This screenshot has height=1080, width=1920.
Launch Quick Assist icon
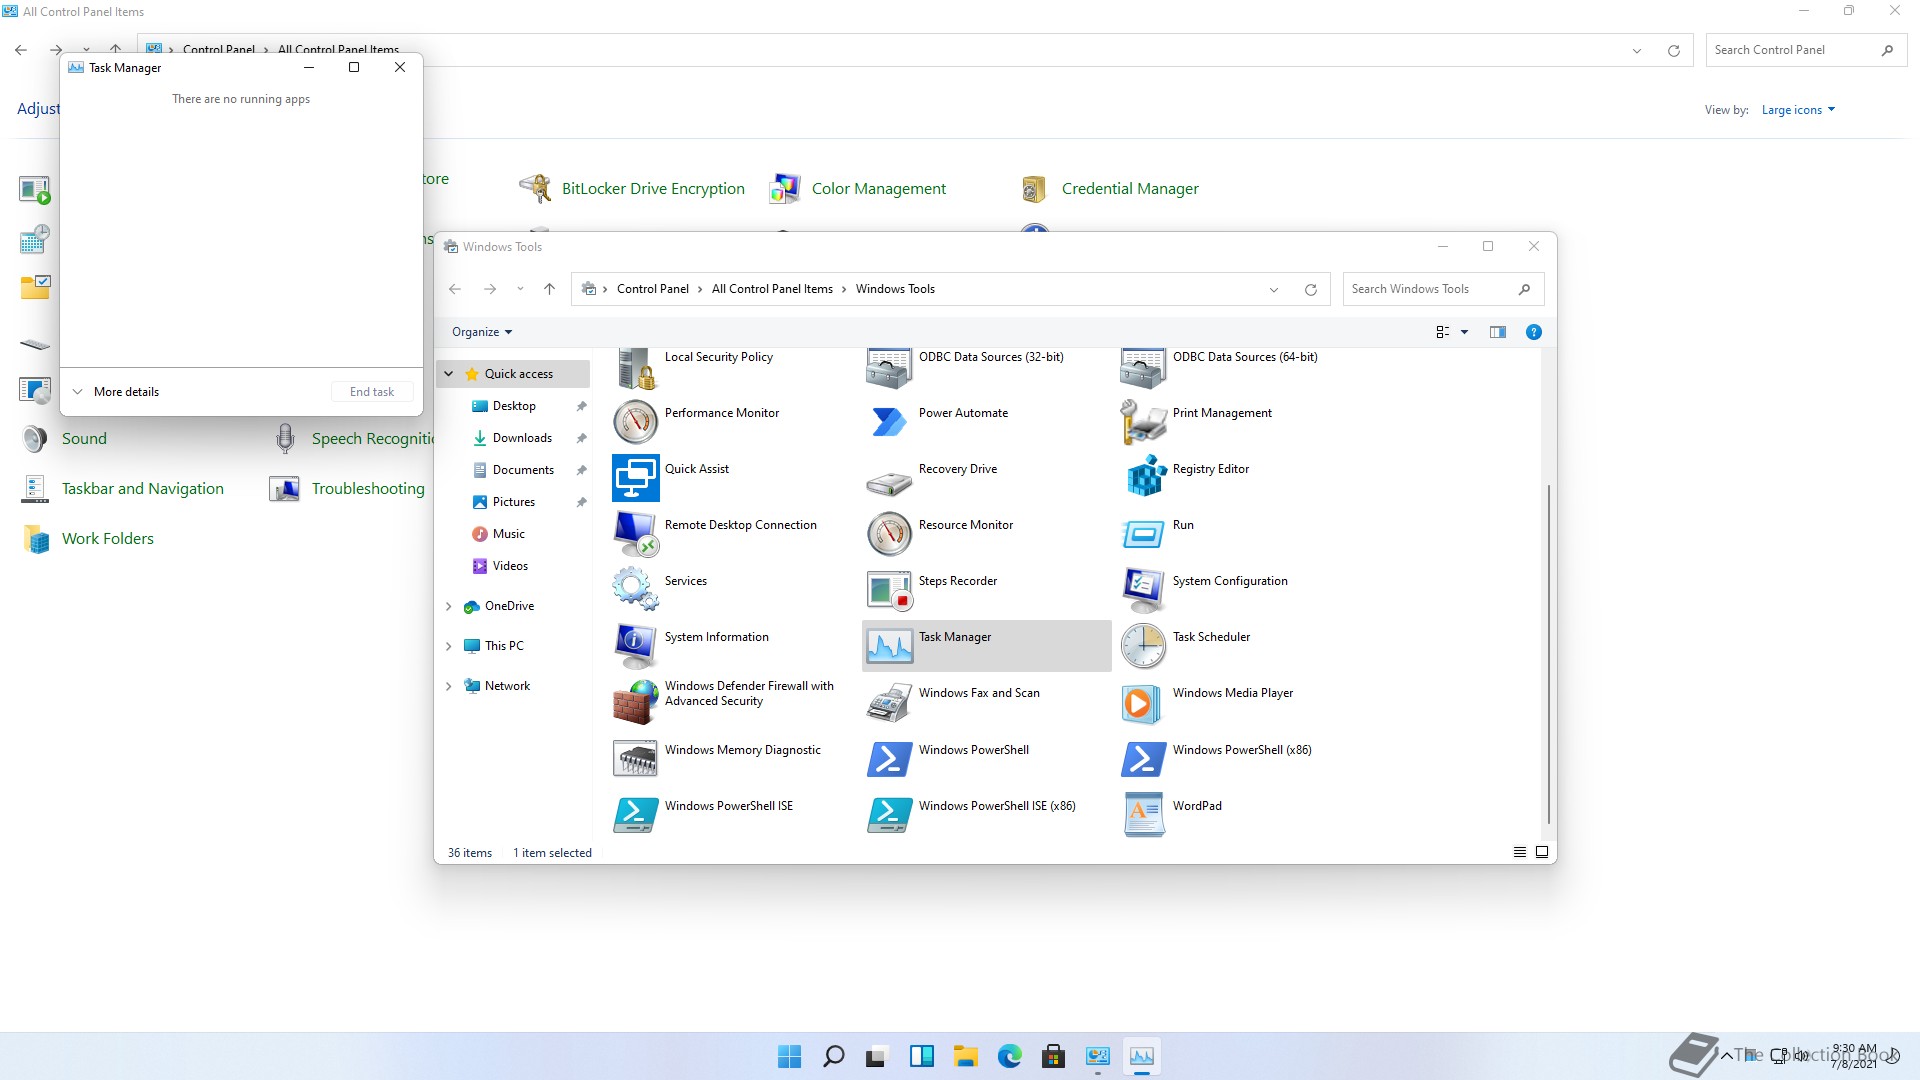pyautogui.click(x=636, y=479)
